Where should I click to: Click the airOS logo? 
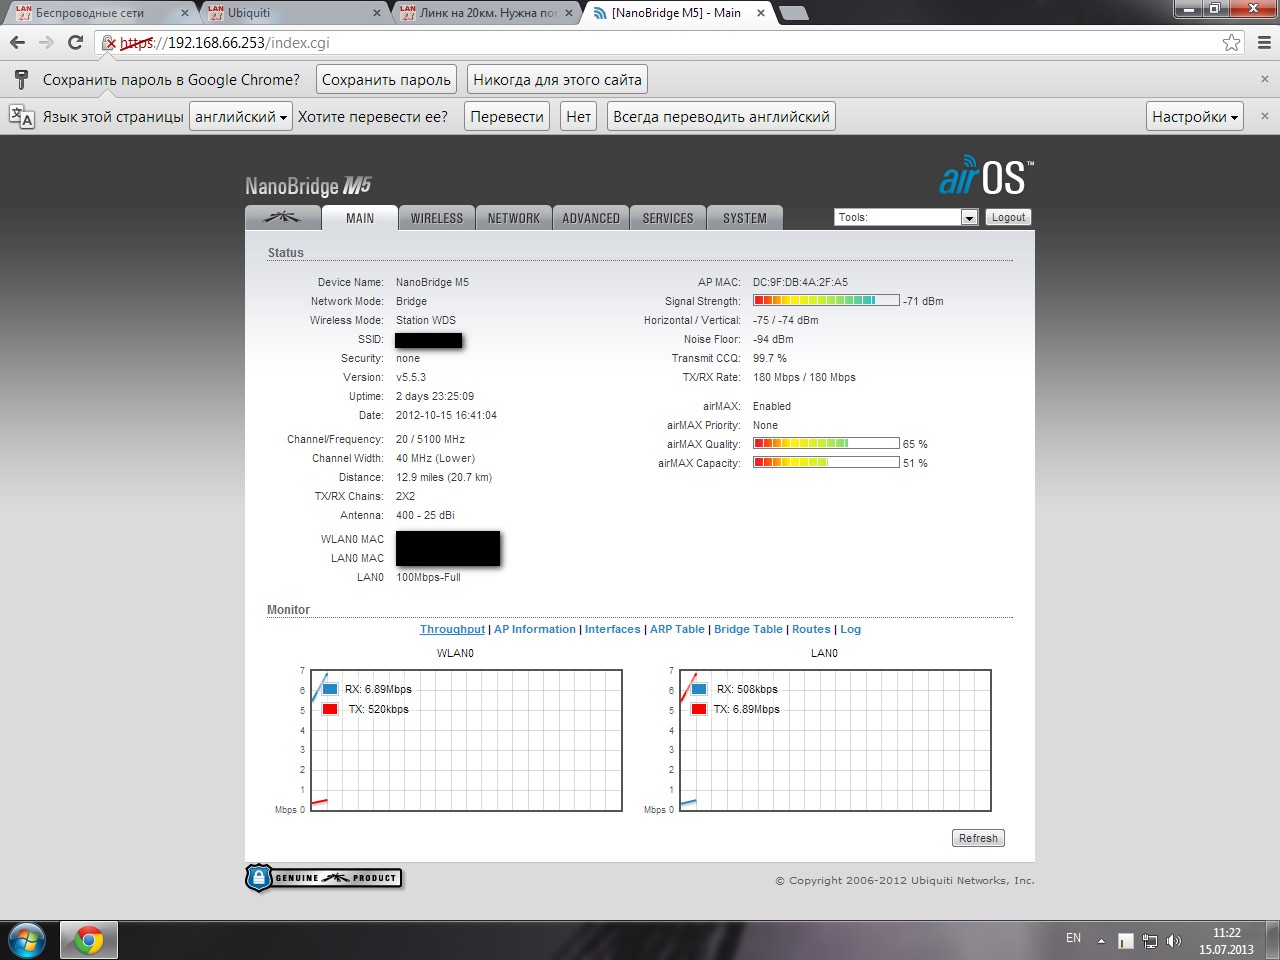[986, 177]
